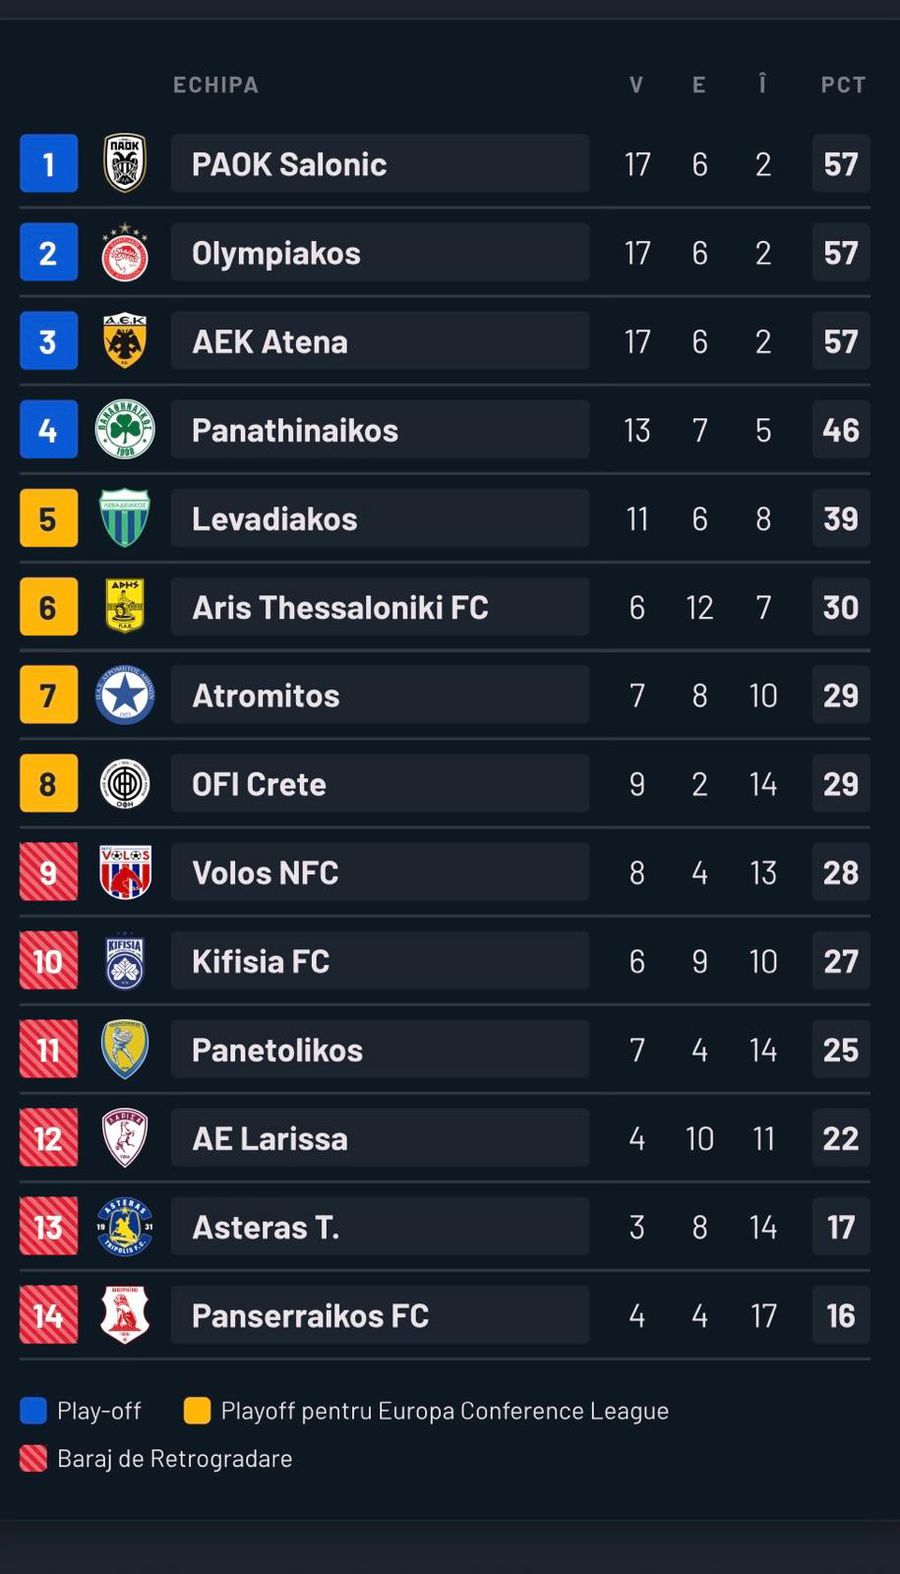Open the Panetolikos team page link
Screen dimensions: 900x1574
(277, 1050)
